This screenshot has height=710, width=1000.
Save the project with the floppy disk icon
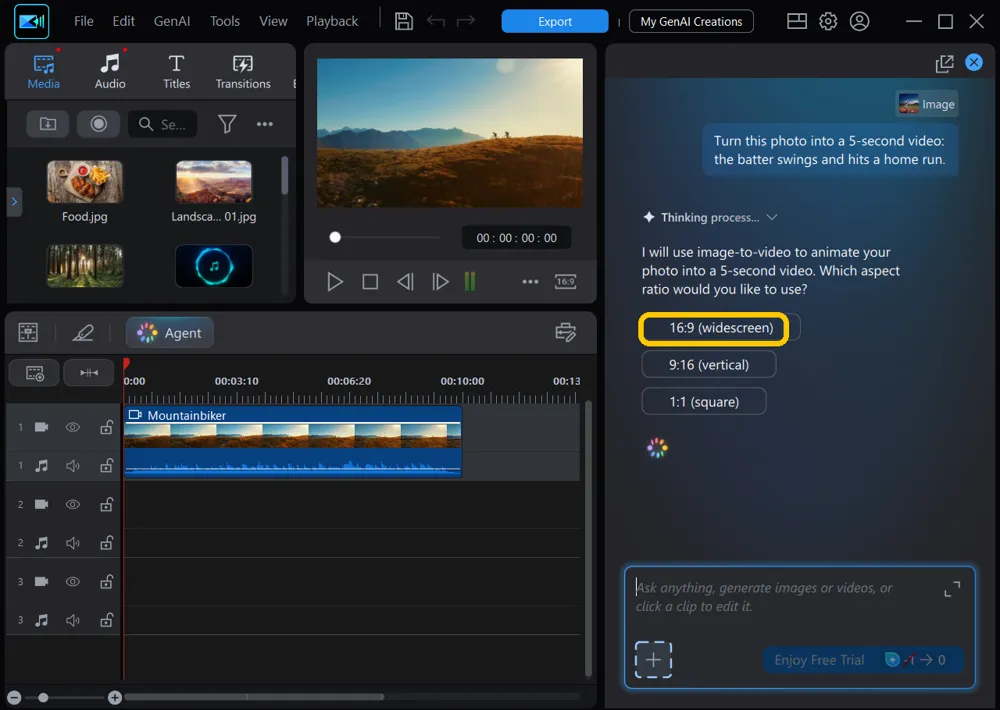tap(404, 21)
